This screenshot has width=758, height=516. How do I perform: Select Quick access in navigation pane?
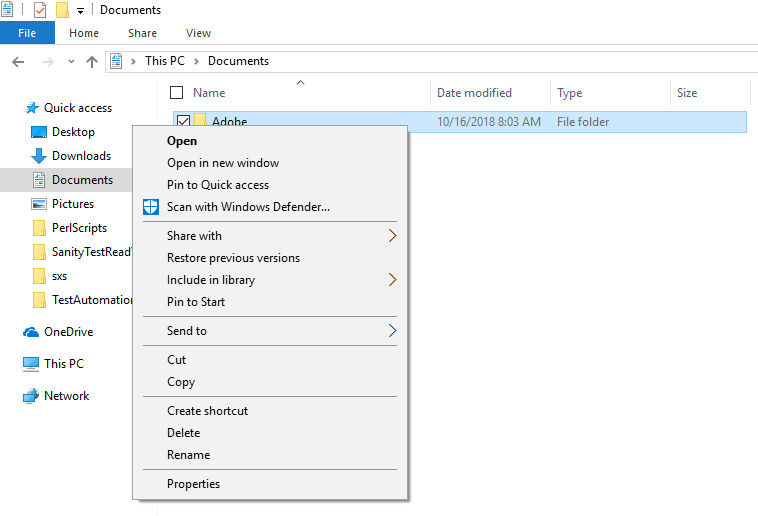tap(78, 108)
